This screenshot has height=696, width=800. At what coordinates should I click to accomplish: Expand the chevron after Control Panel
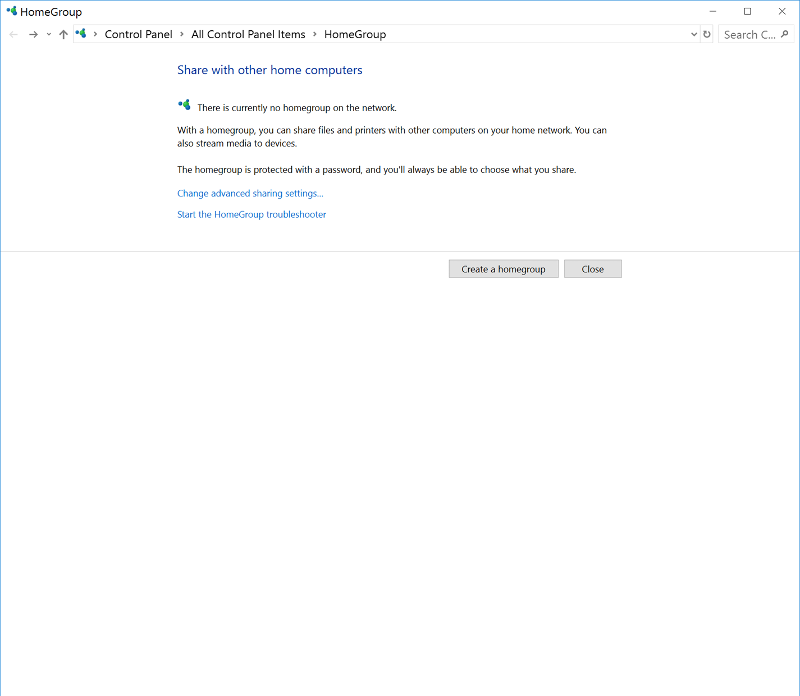pyautogui.click(x=182, y=34)
